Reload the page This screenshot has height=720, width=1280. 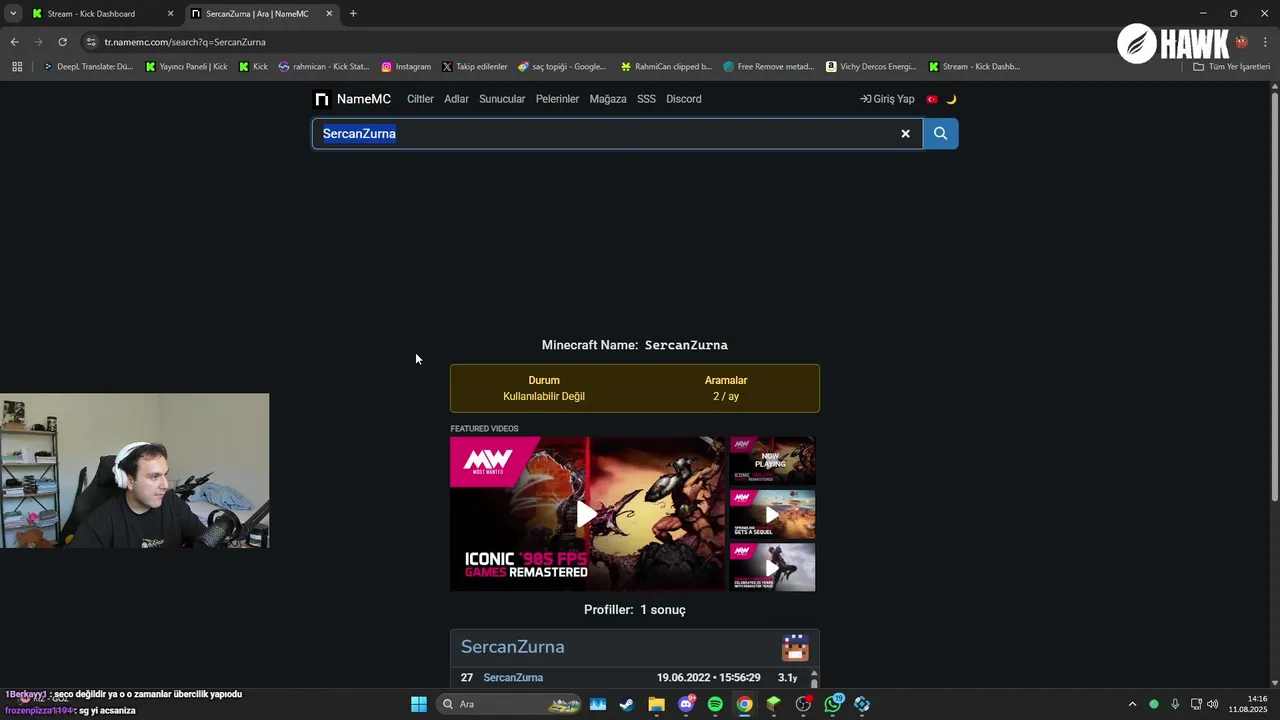[62, 42]
